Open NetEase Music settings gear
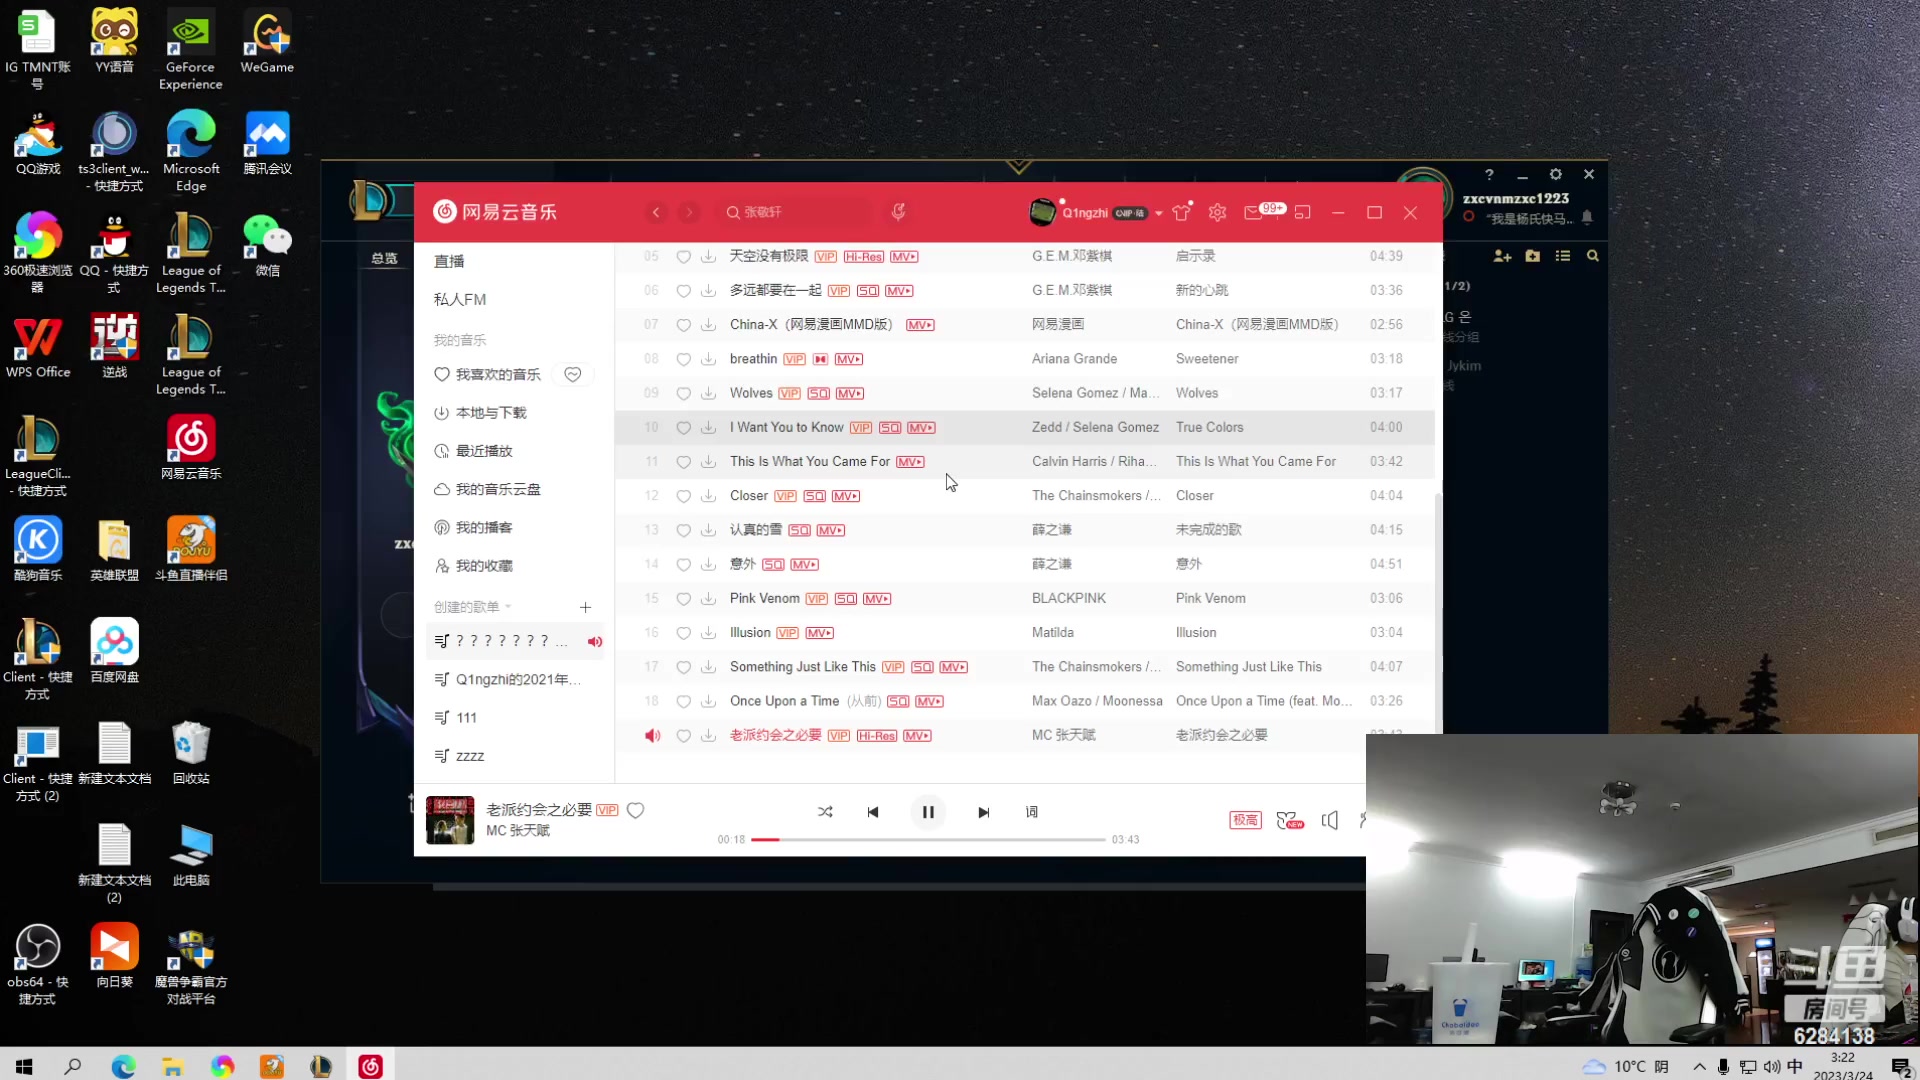The height and width of the screenshot is (1080, 1920). point(1217,212)
